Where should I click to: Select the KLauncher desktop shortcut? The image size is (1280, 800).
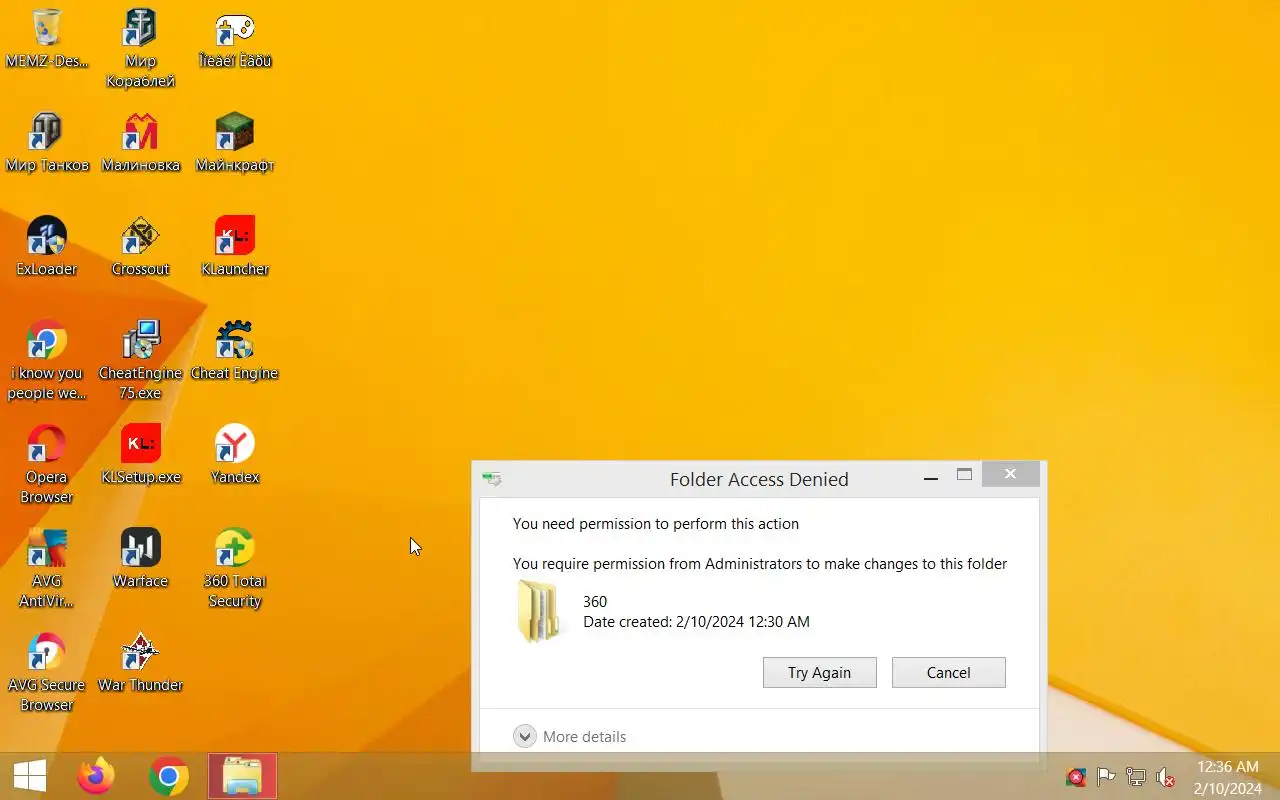point(234,247)
